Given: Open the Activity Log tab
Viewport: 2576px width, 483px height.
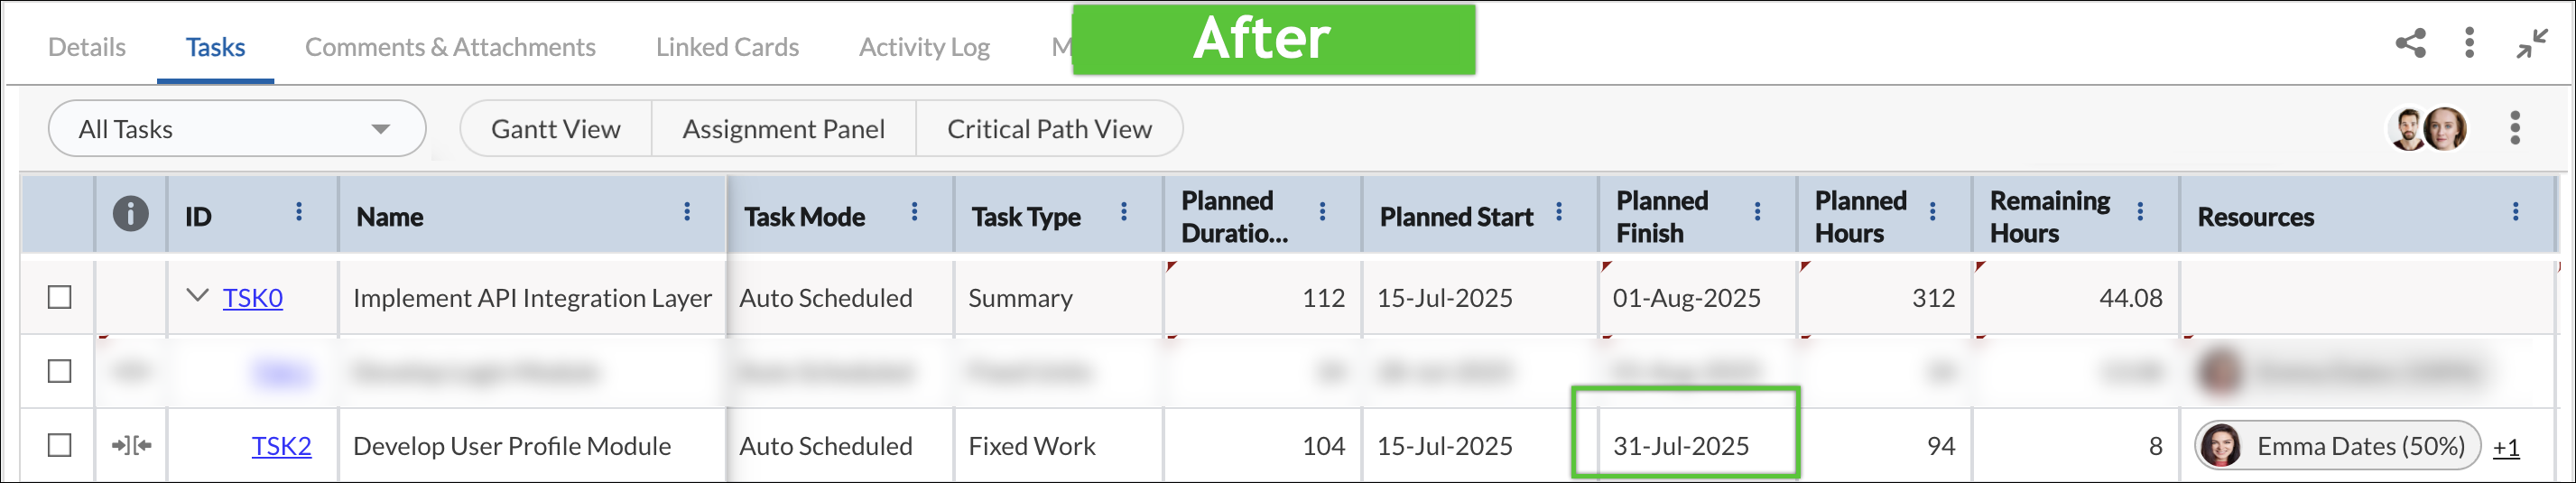Looking at the screenshot, I should [x=924, y=47].
